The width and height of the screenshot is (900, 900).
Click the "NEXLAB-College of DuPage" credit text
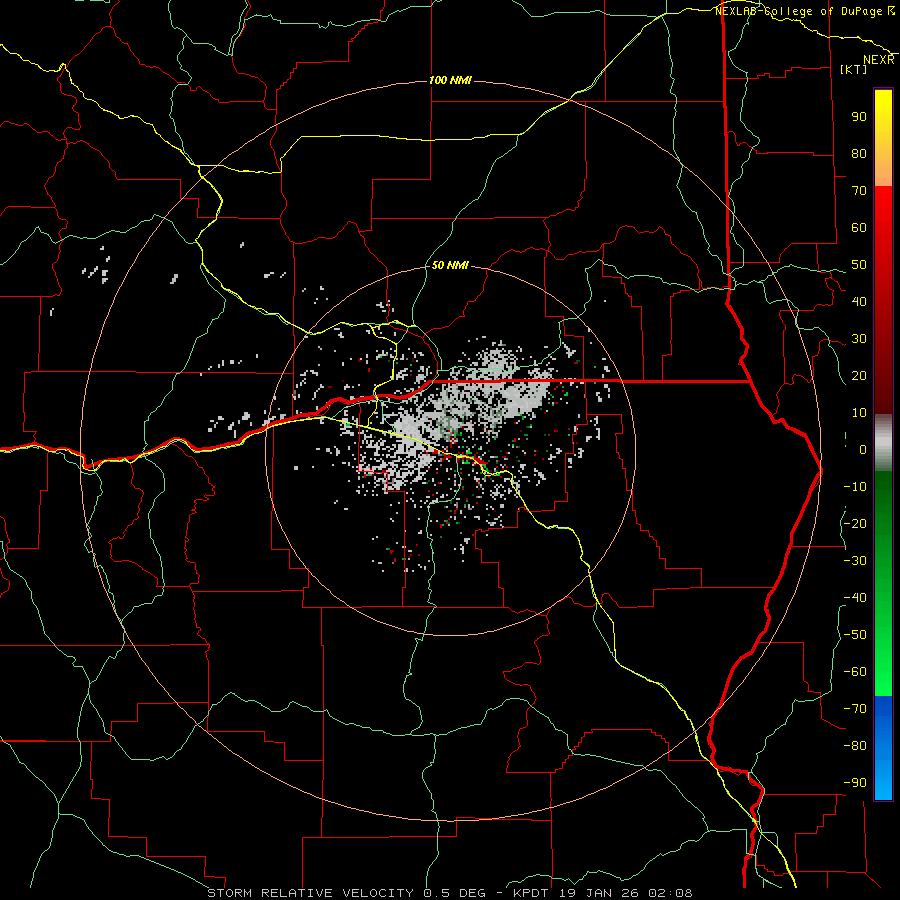click(798, 11)
